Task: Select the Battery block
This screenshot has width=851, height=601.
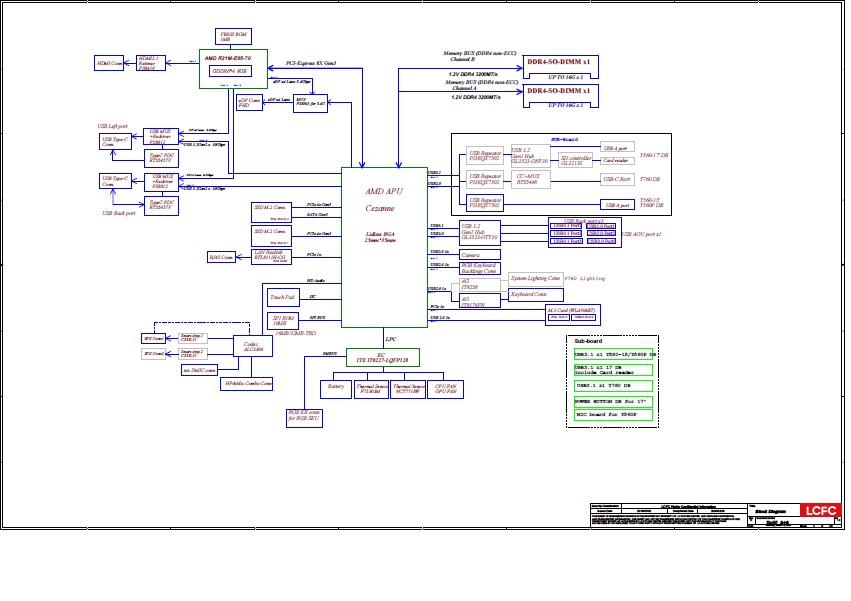Action: tap(335, 389)
